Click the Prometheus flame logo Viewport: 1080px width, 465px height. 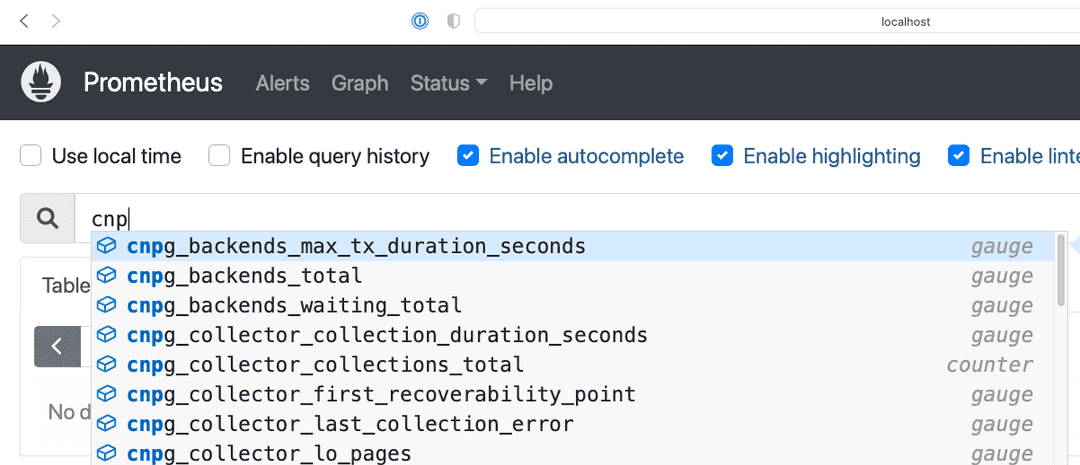click(41, 83)
